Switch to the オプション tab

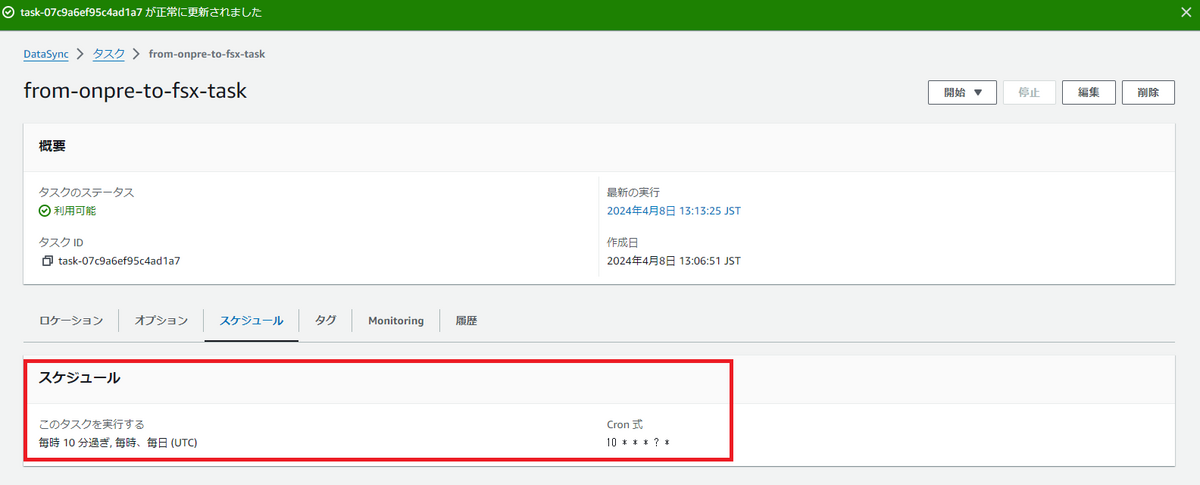point(161,320)
